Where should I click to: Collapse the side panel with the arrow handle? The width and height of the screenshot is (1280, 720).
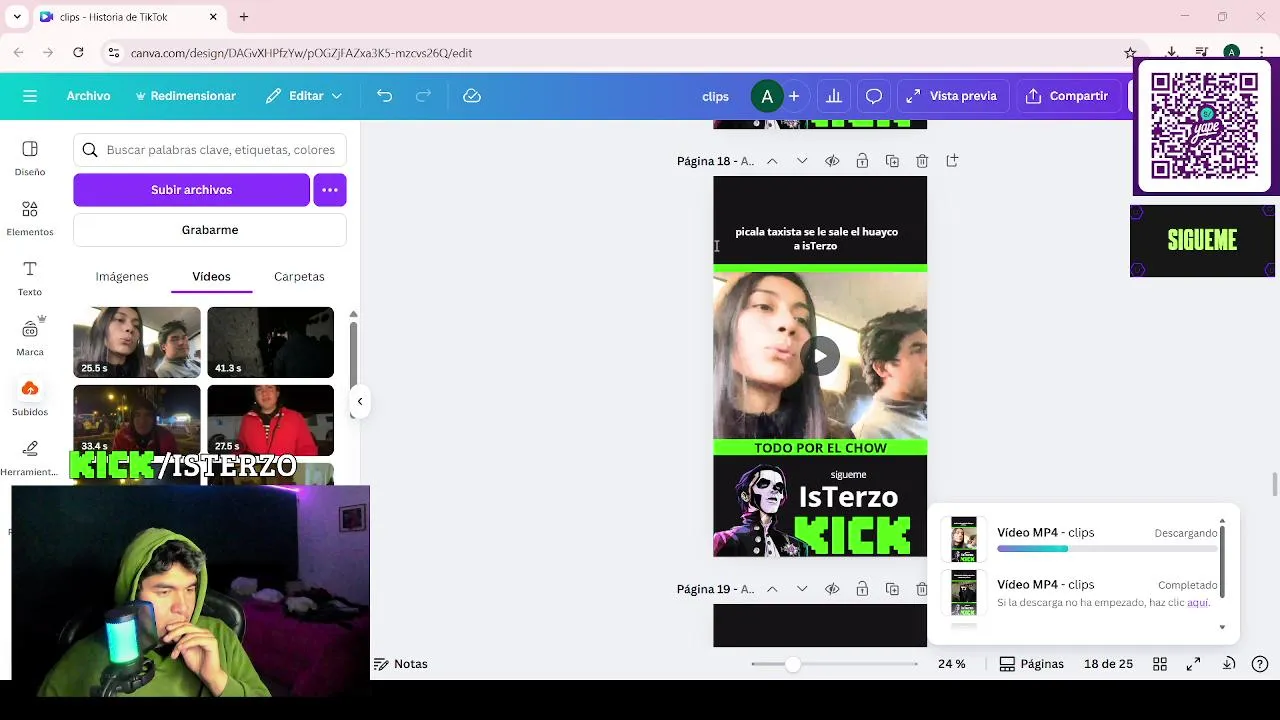tap(359, 401)
